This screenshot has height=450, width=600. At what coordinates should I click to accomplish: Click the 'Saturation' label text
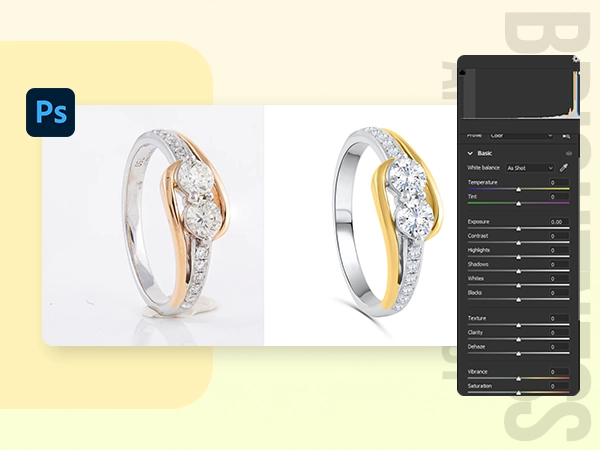pos(480,386)
